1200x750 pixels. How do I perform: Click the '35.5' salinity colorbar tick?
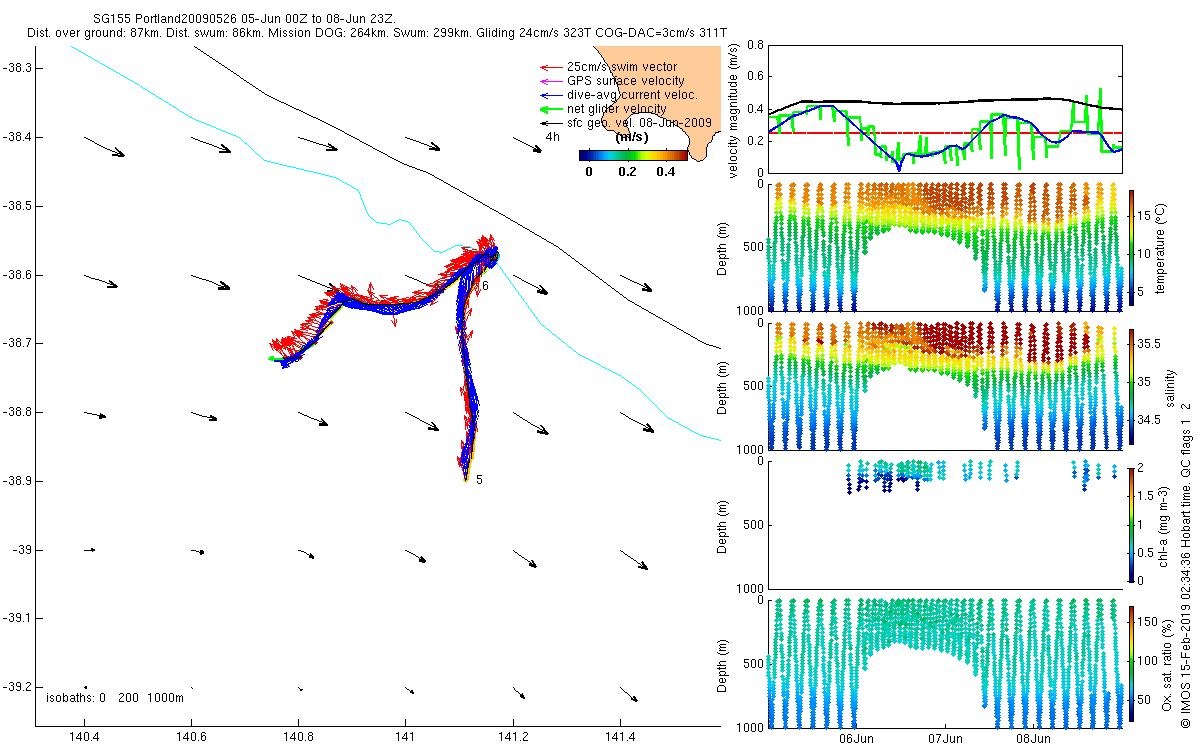click(1148, 343)
